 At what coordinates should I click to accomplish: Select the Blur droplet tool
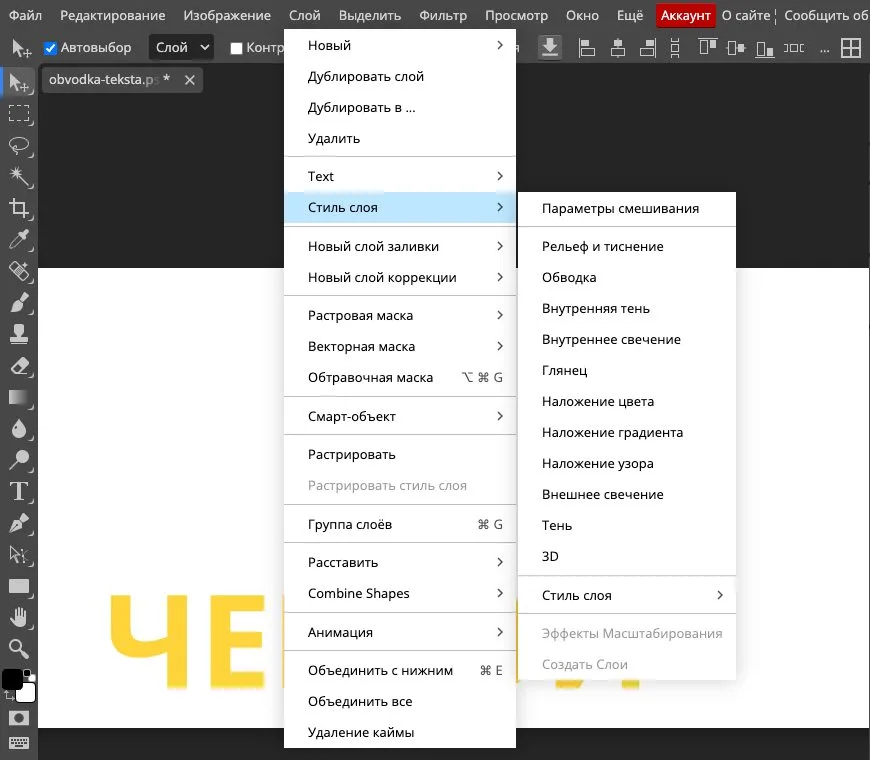[x=19, y=428]
